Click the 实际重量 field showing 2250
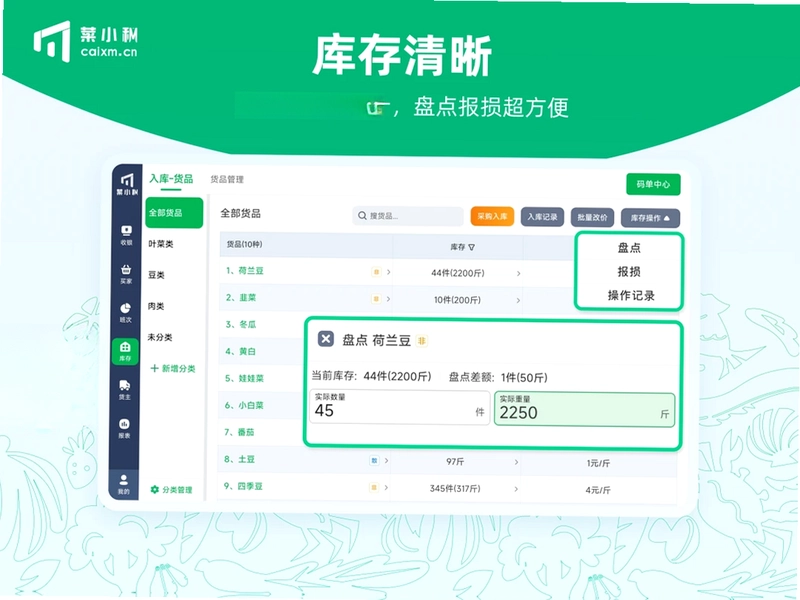 [584, 409]
